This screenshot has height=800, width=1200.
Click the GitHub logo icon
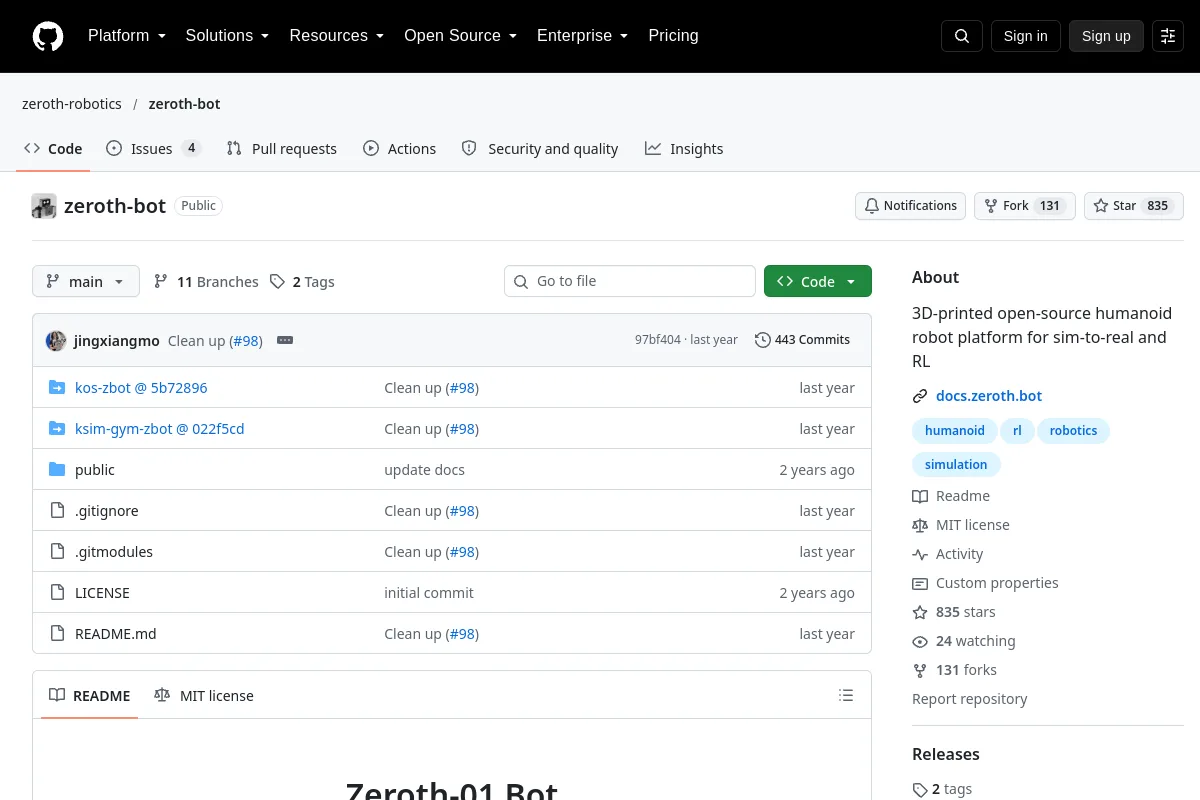tap(48, 36)
